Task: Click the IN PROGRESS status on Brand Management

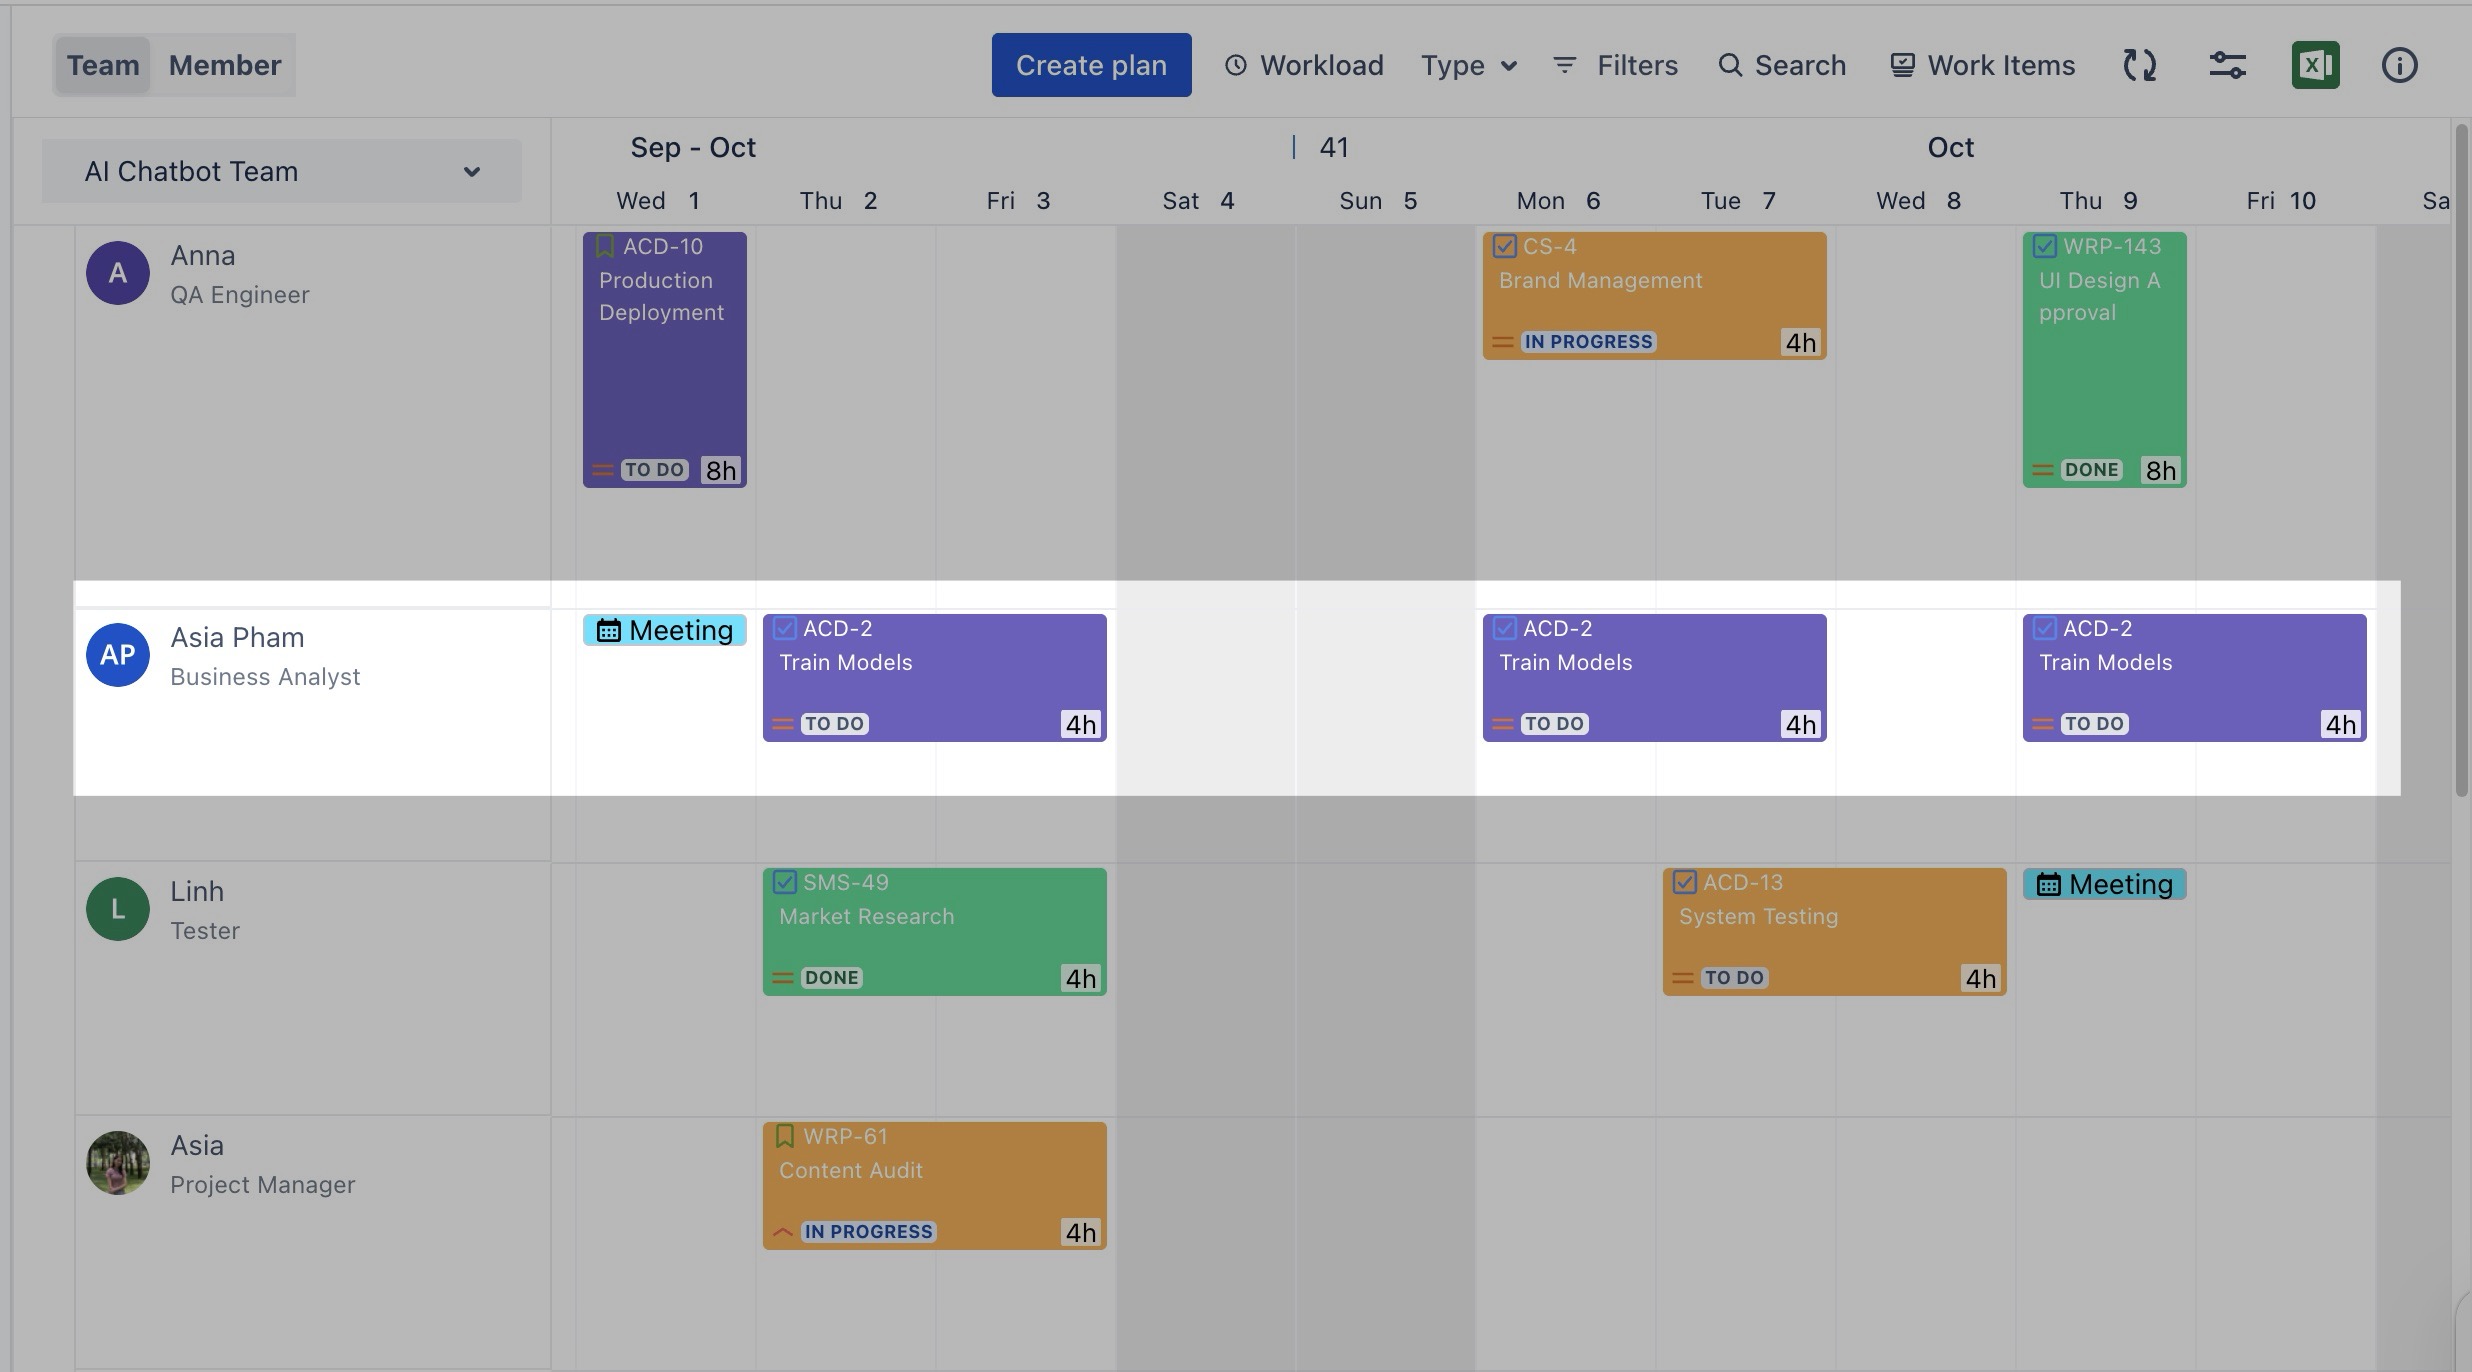Action: point(1588,342)
